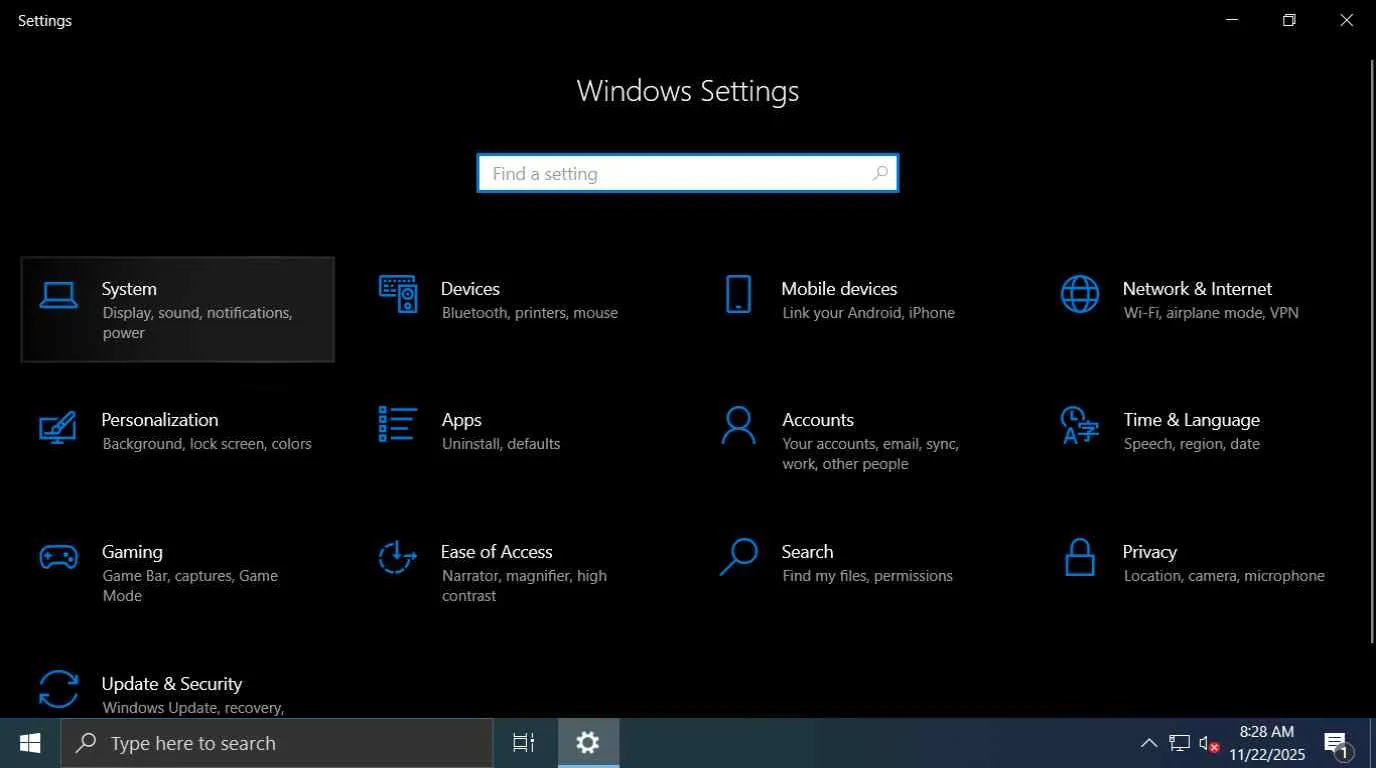The image size is (1376, 768).
Task: Open the Personalization title
Action: (x=160, y=420)
